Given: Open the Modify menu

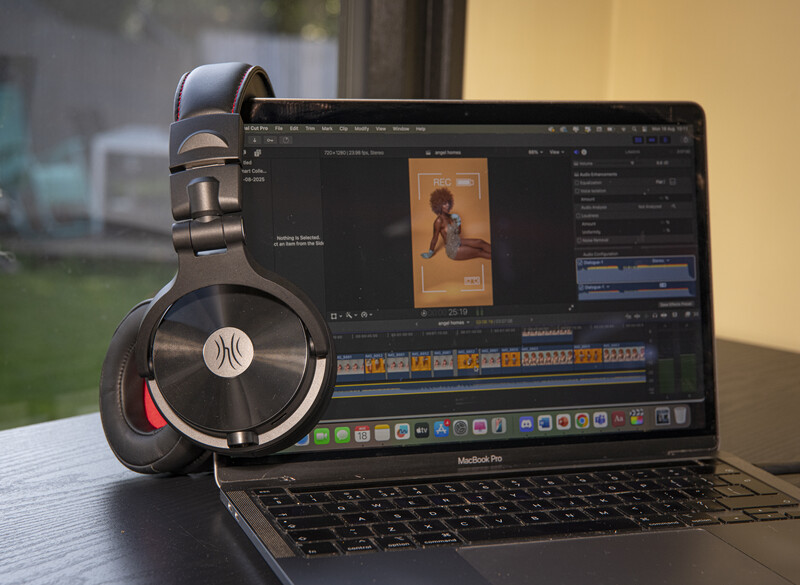Looking at the screenshot, I should pyautogui.click(x=362, y=129).
